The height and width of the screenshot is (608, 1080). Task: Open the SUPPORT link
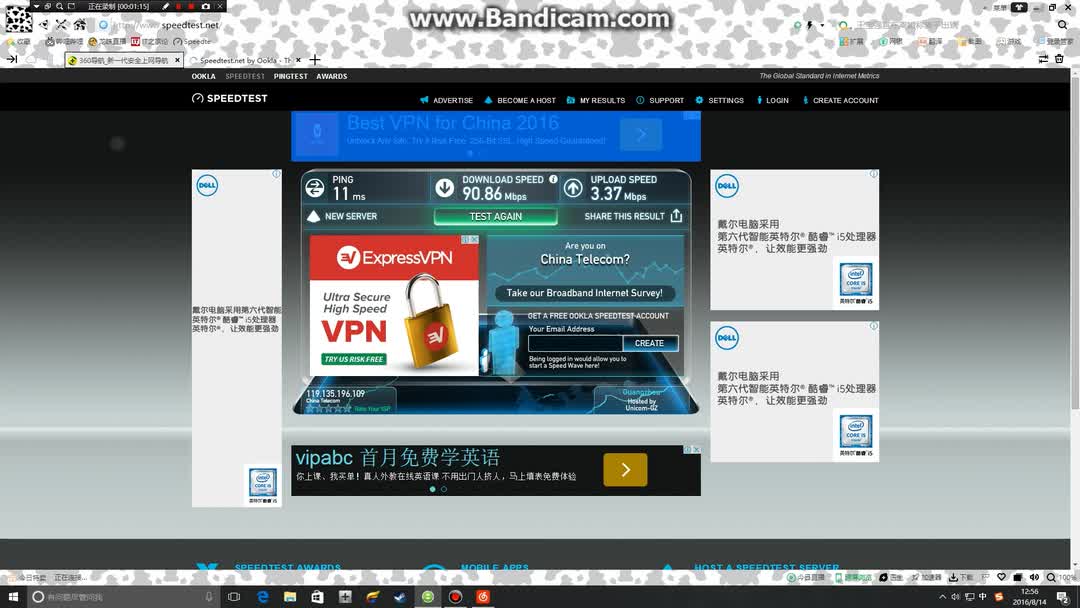point(660,101)
